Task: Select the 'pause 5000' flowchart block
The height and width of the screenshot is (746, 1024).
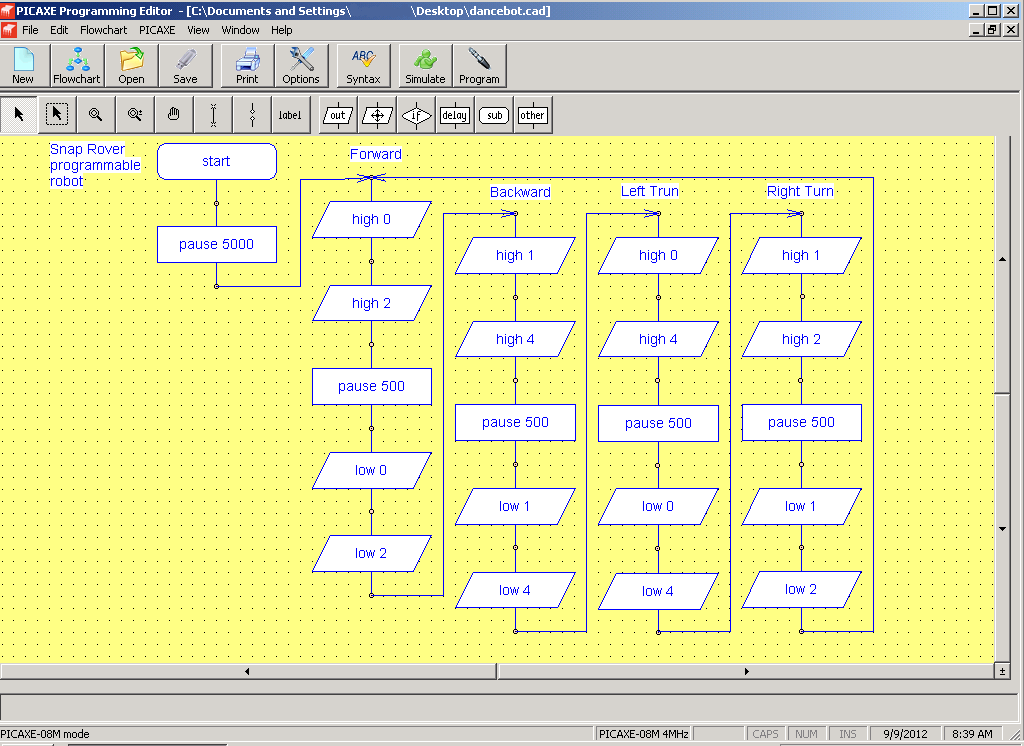Action: coord(217,245)
